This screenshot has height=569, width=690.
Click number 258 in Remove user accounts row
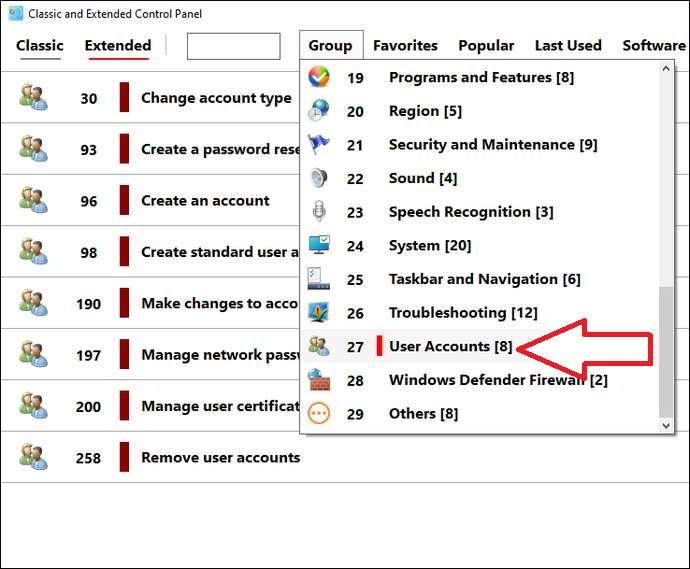[88, 458]
